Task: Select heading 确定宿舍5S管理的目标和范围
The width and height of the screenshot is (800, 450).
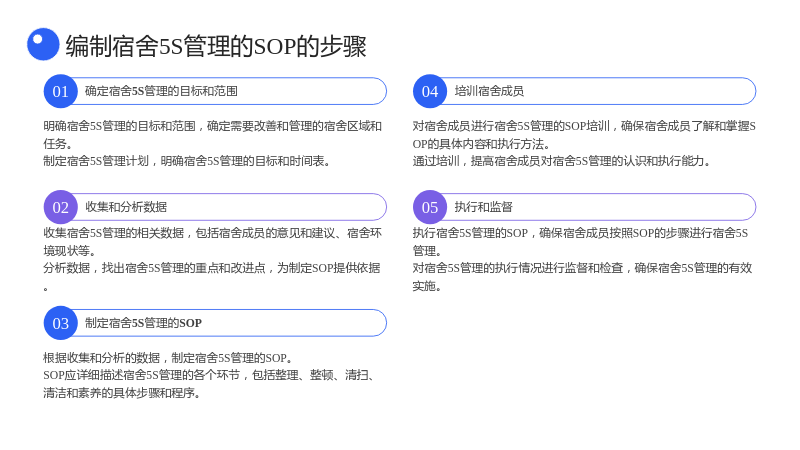Action: 161,91
